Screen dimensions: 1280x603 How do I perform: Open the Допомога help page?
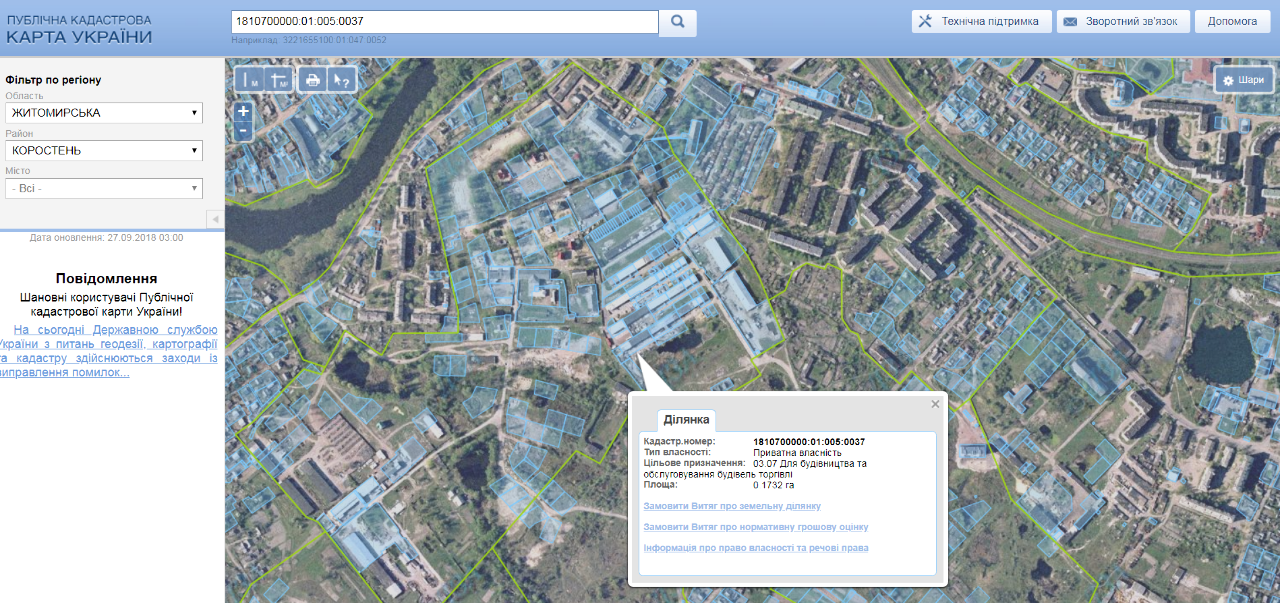point(1232,21)
